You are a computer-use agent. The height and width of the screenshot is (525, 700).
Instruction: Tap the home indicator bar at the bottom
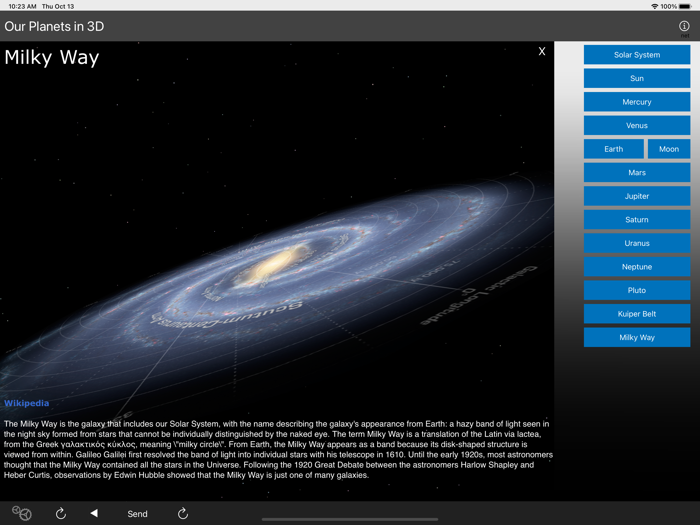click(x=350, y=520)
